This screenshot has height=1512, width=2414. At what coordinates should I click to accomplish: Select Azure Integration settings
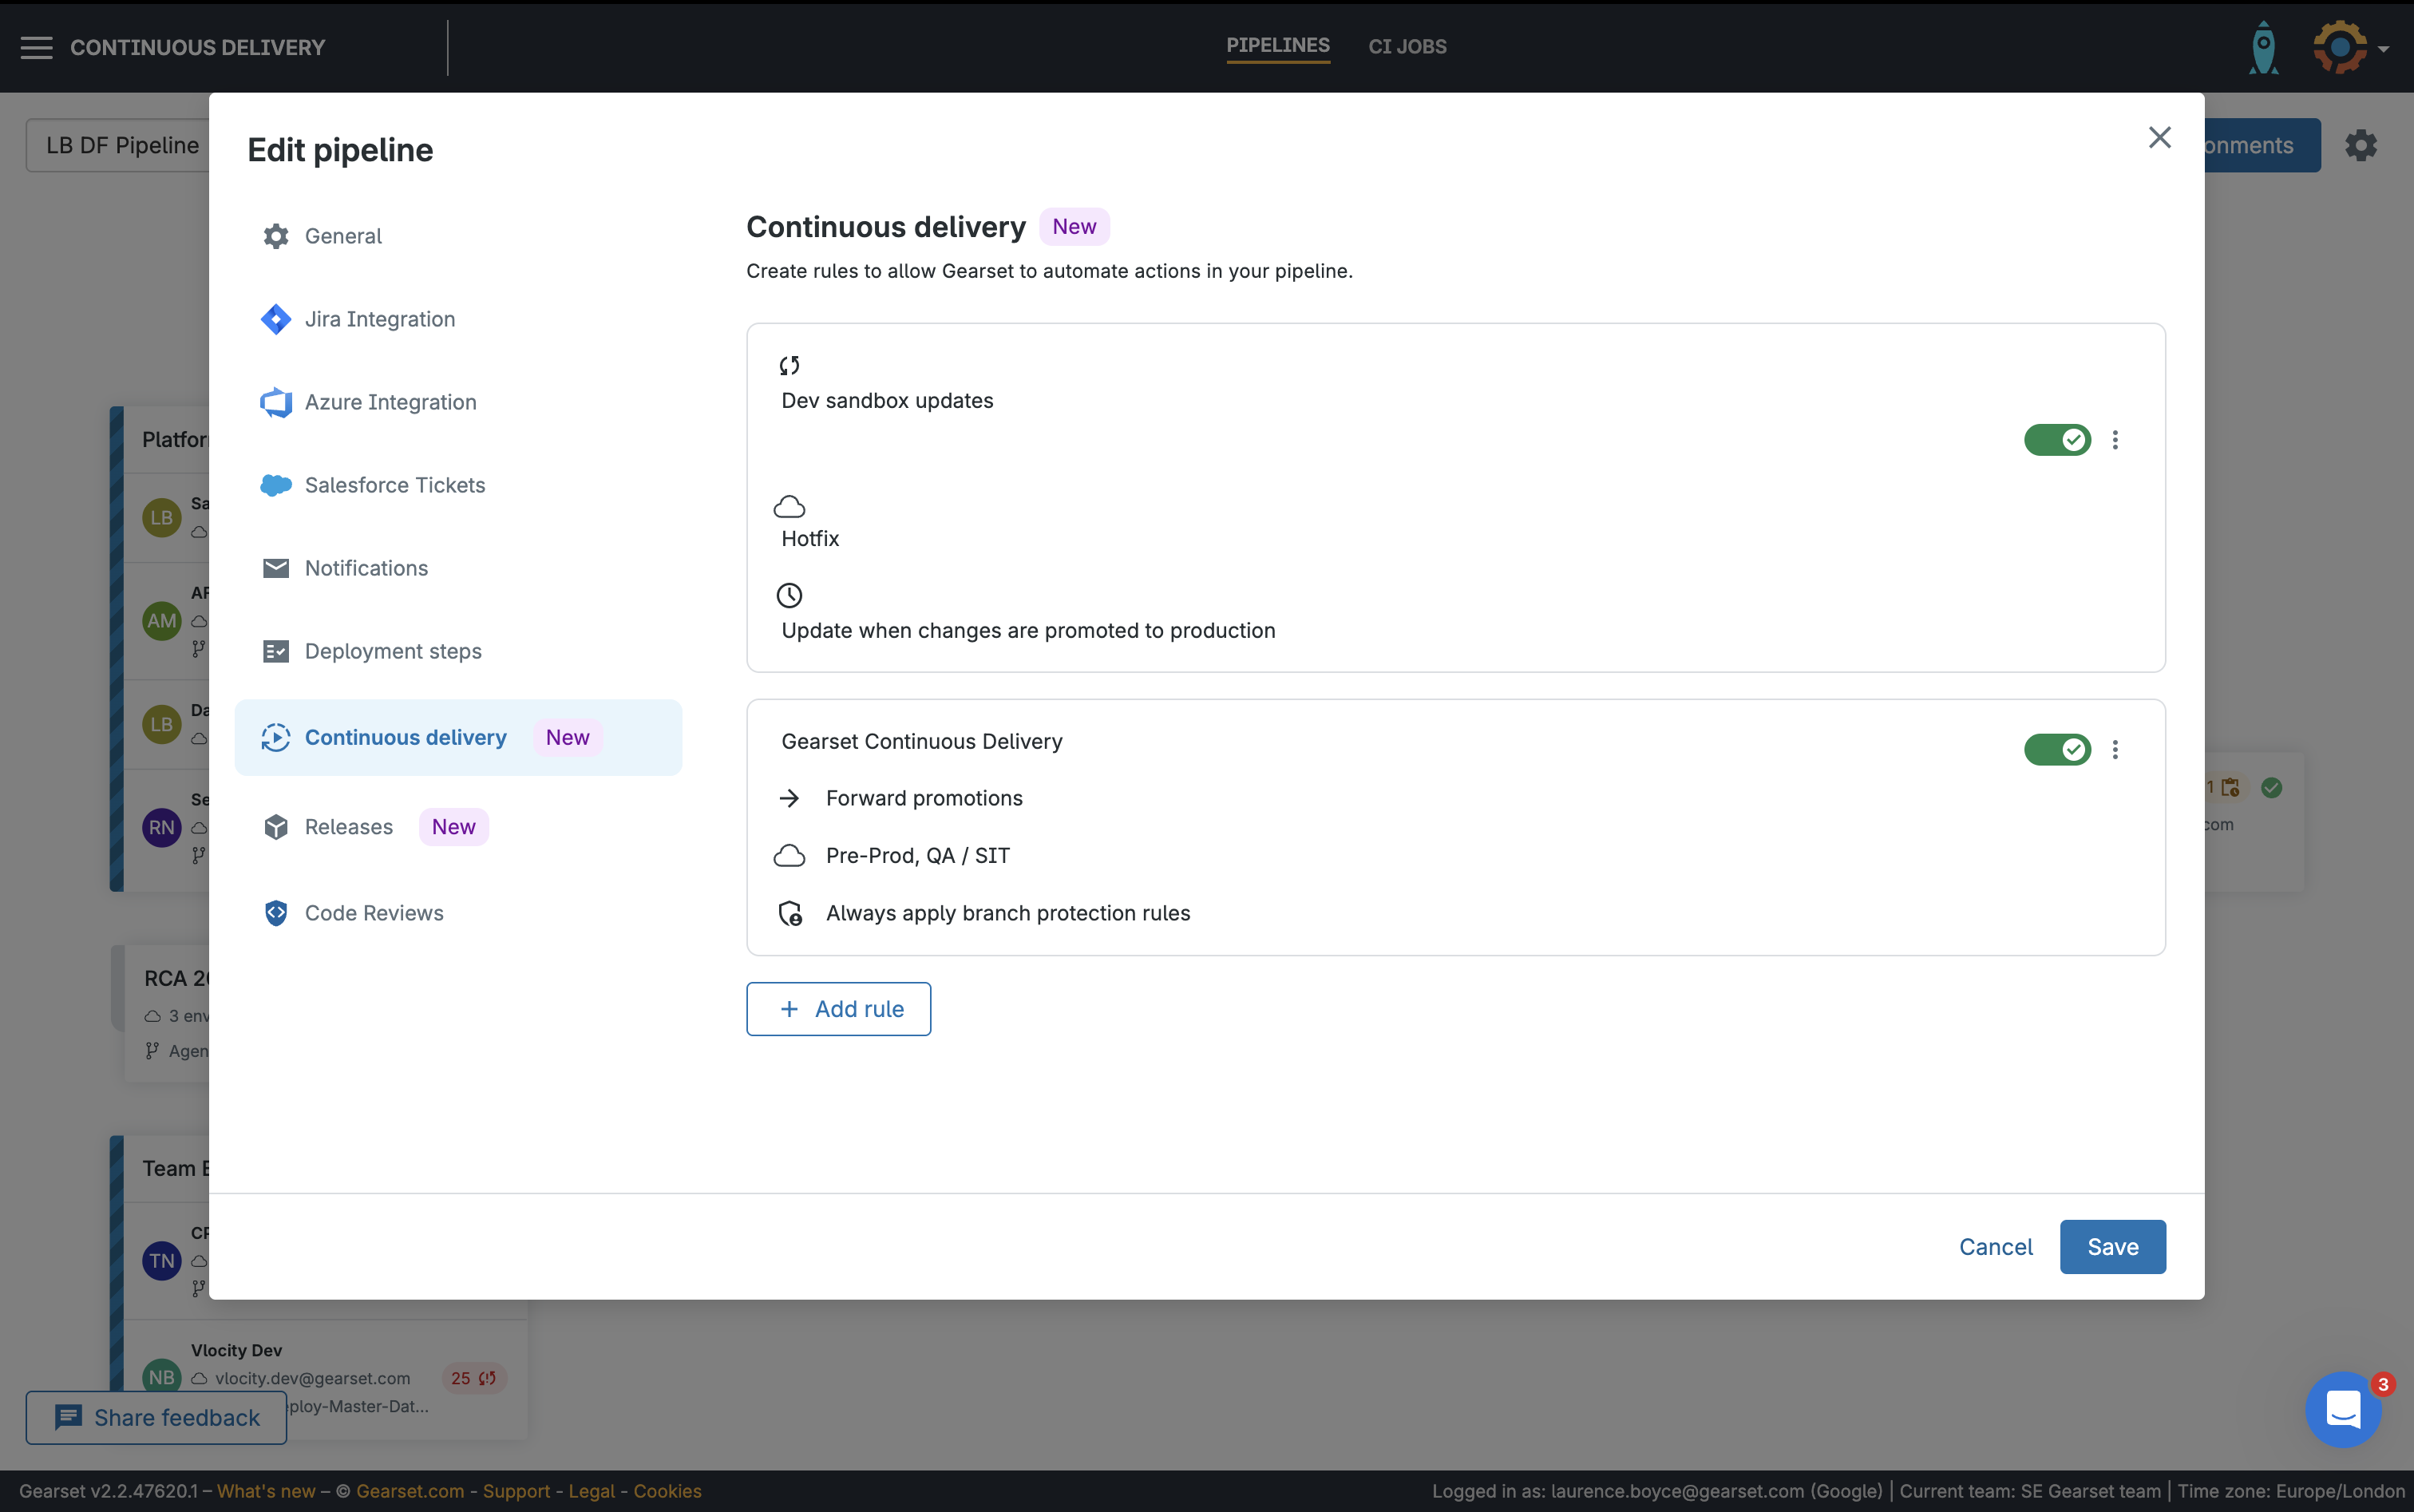click(458, 402)
